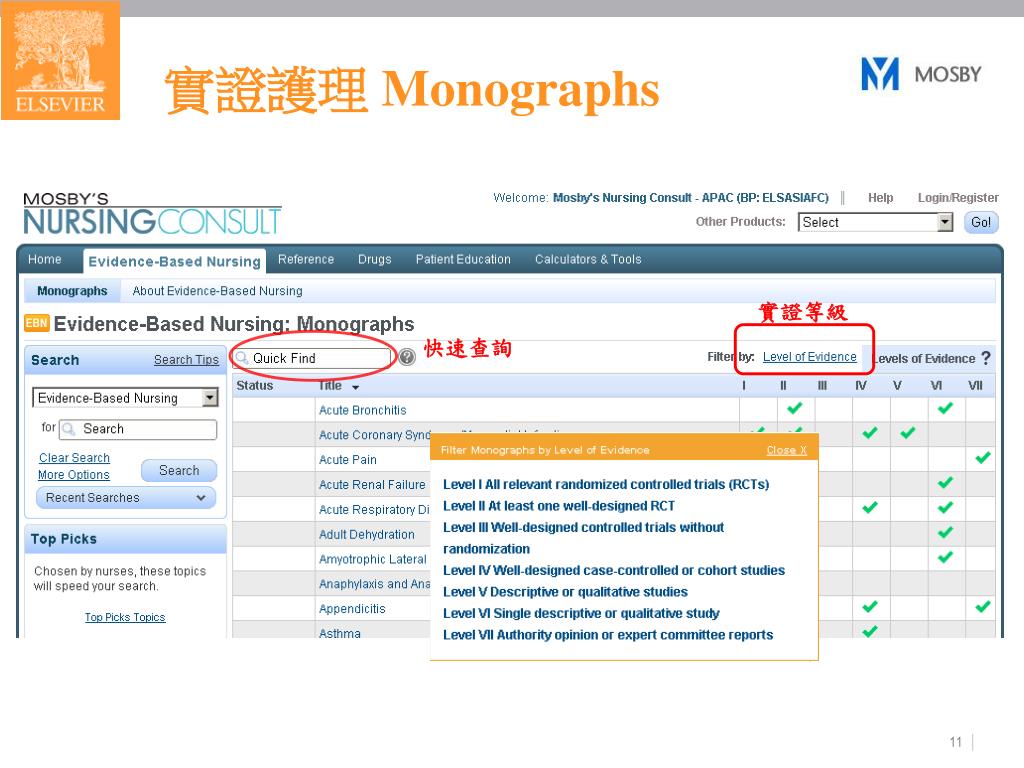Filter by Level II well-designed RCT

(558, 505)
